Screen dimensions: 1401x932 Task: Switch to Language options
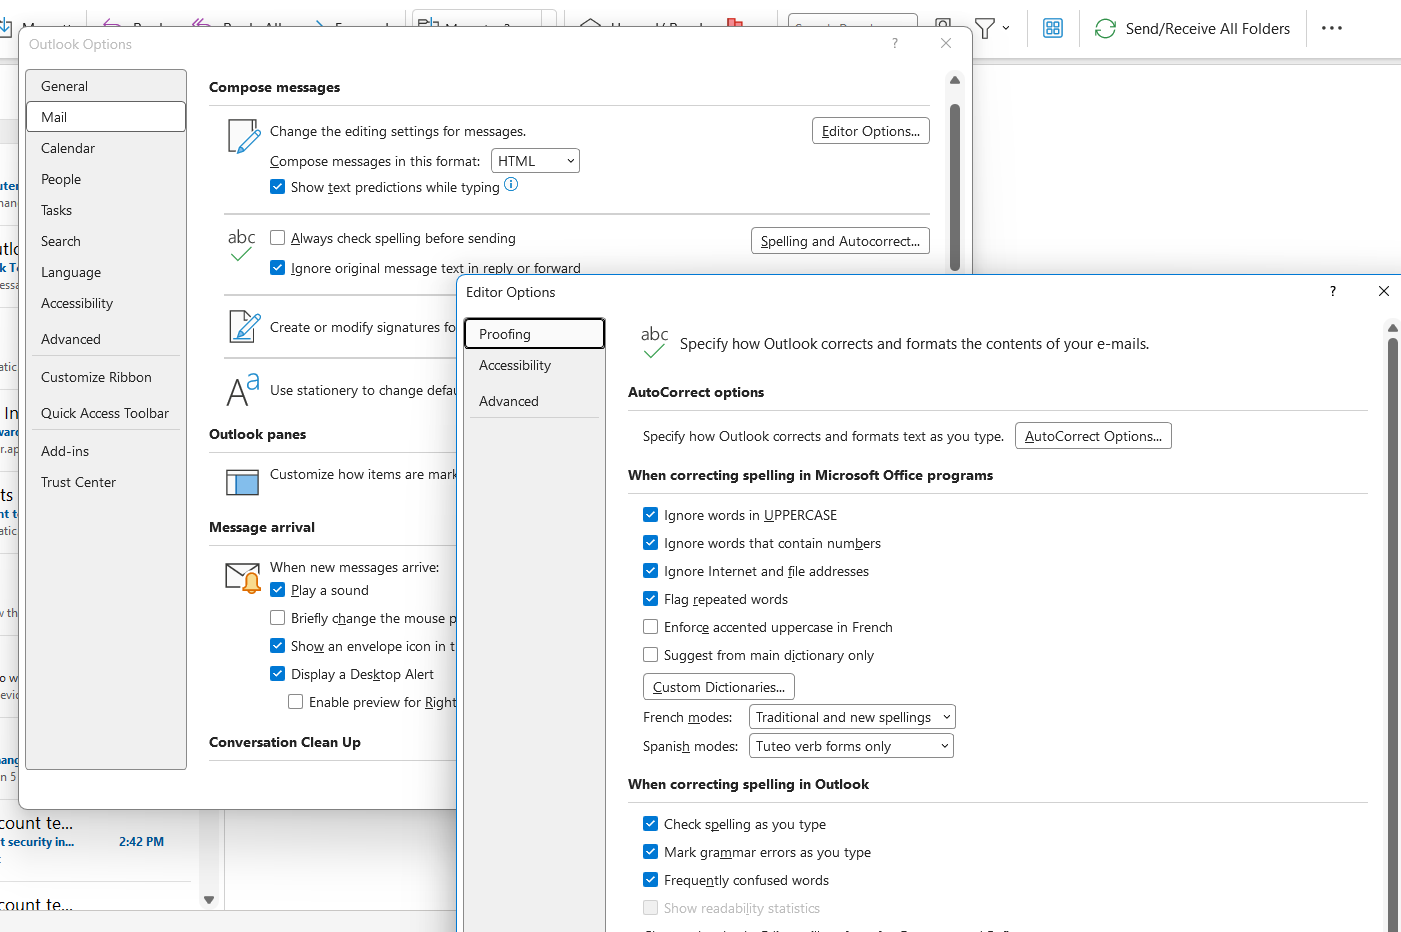(106, 272)
